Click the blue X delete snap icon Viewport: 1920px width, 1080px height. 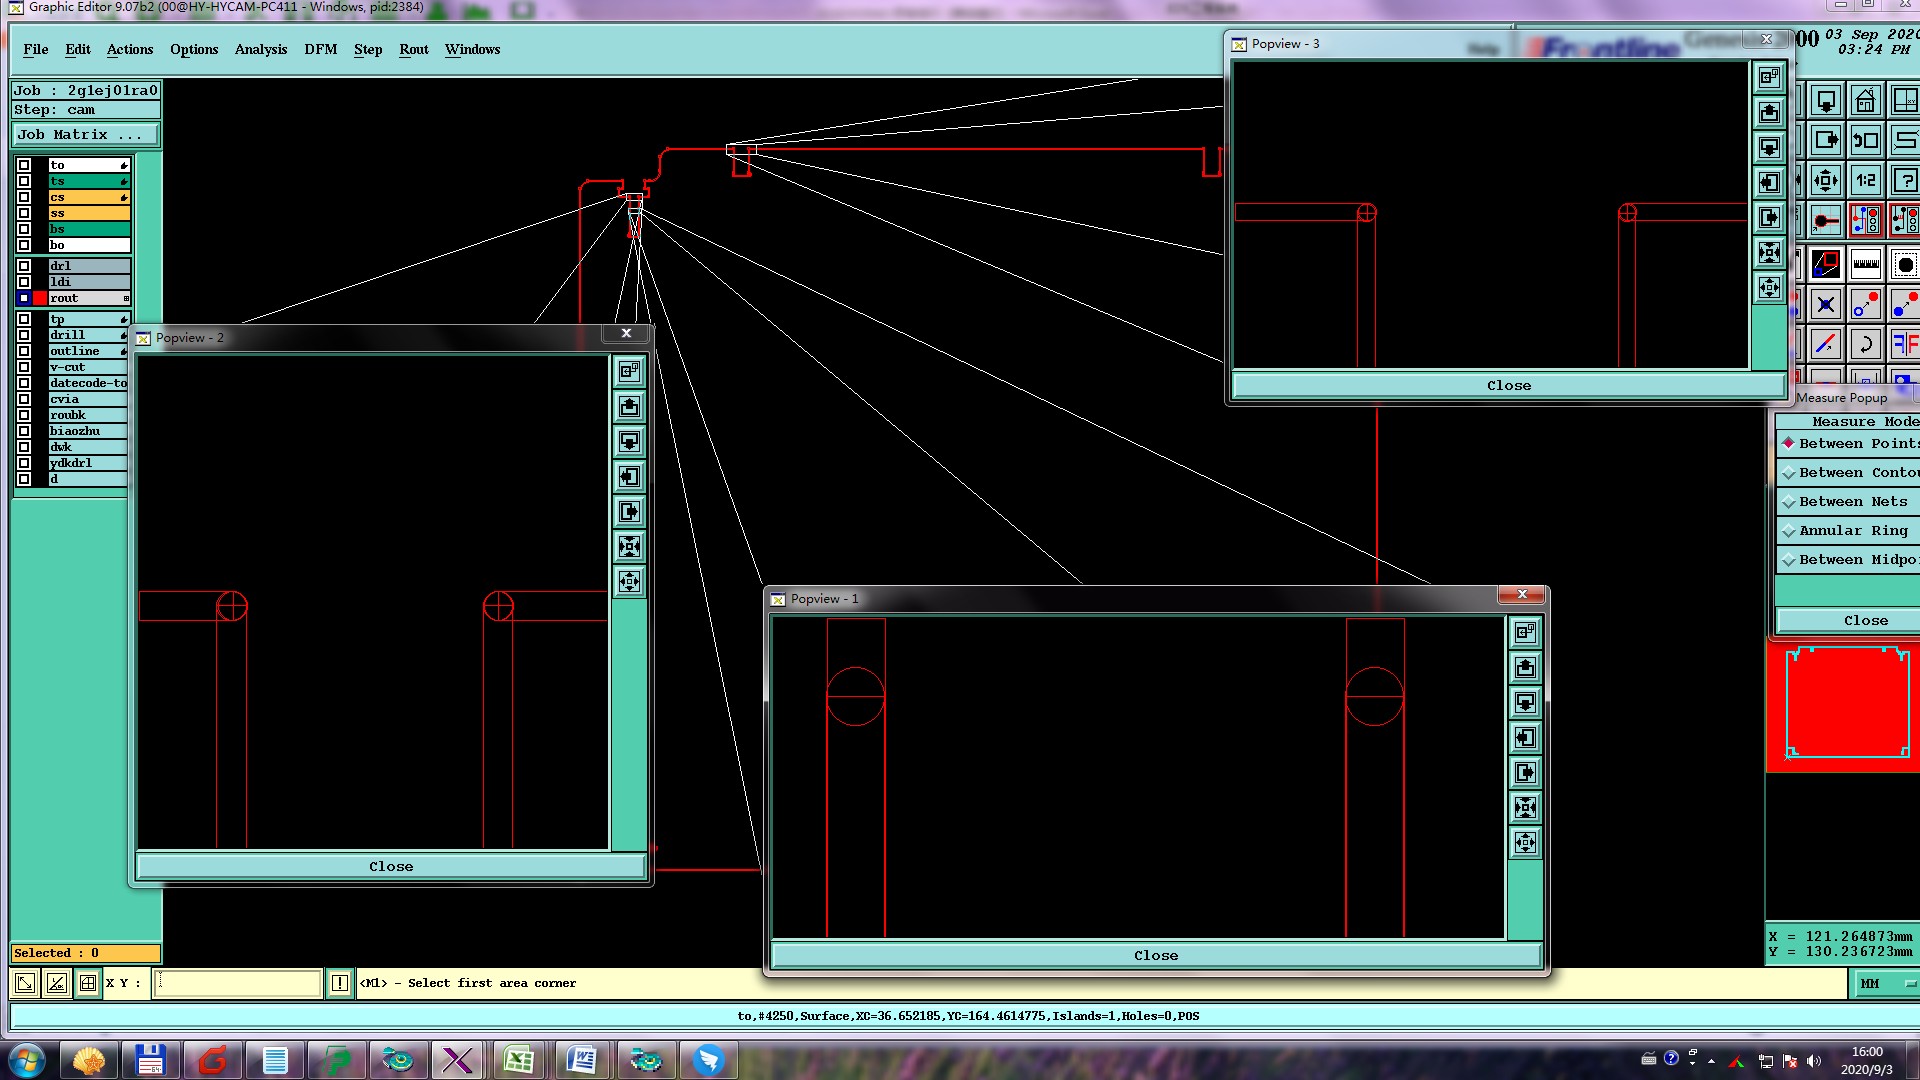tap(1826, 305)
